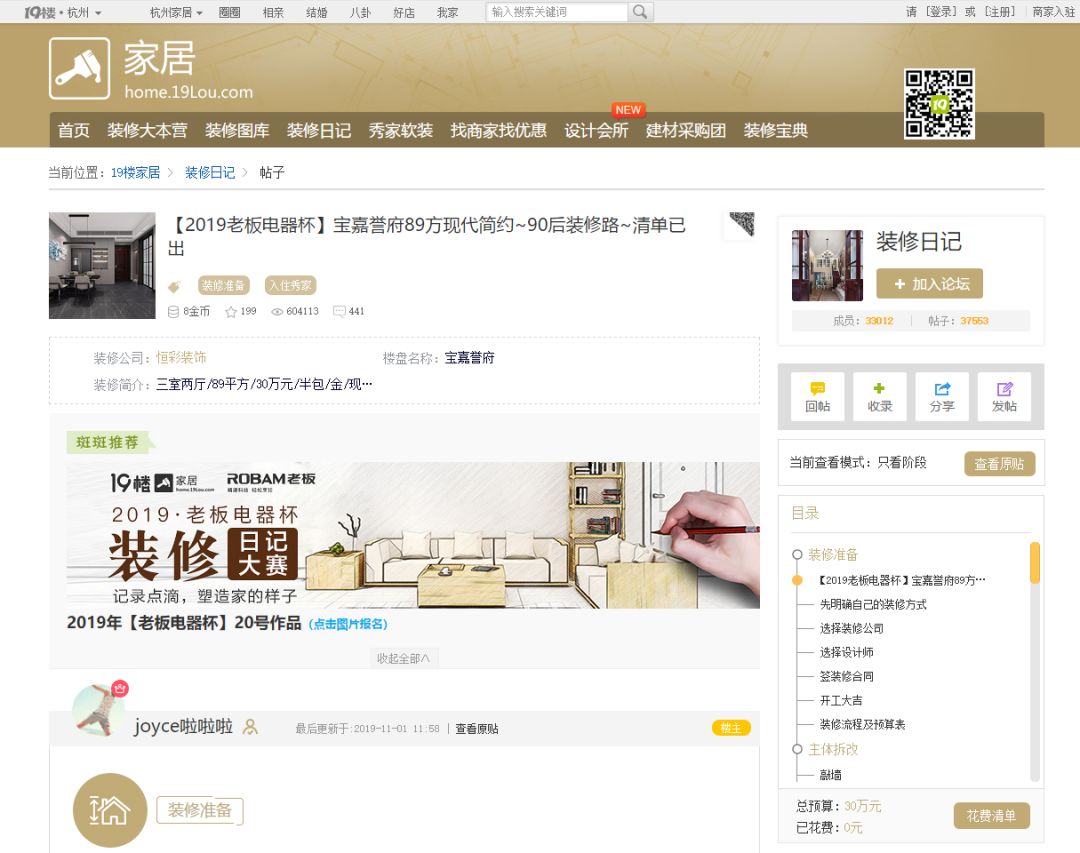Click the header QR code image

click(939, 103)
